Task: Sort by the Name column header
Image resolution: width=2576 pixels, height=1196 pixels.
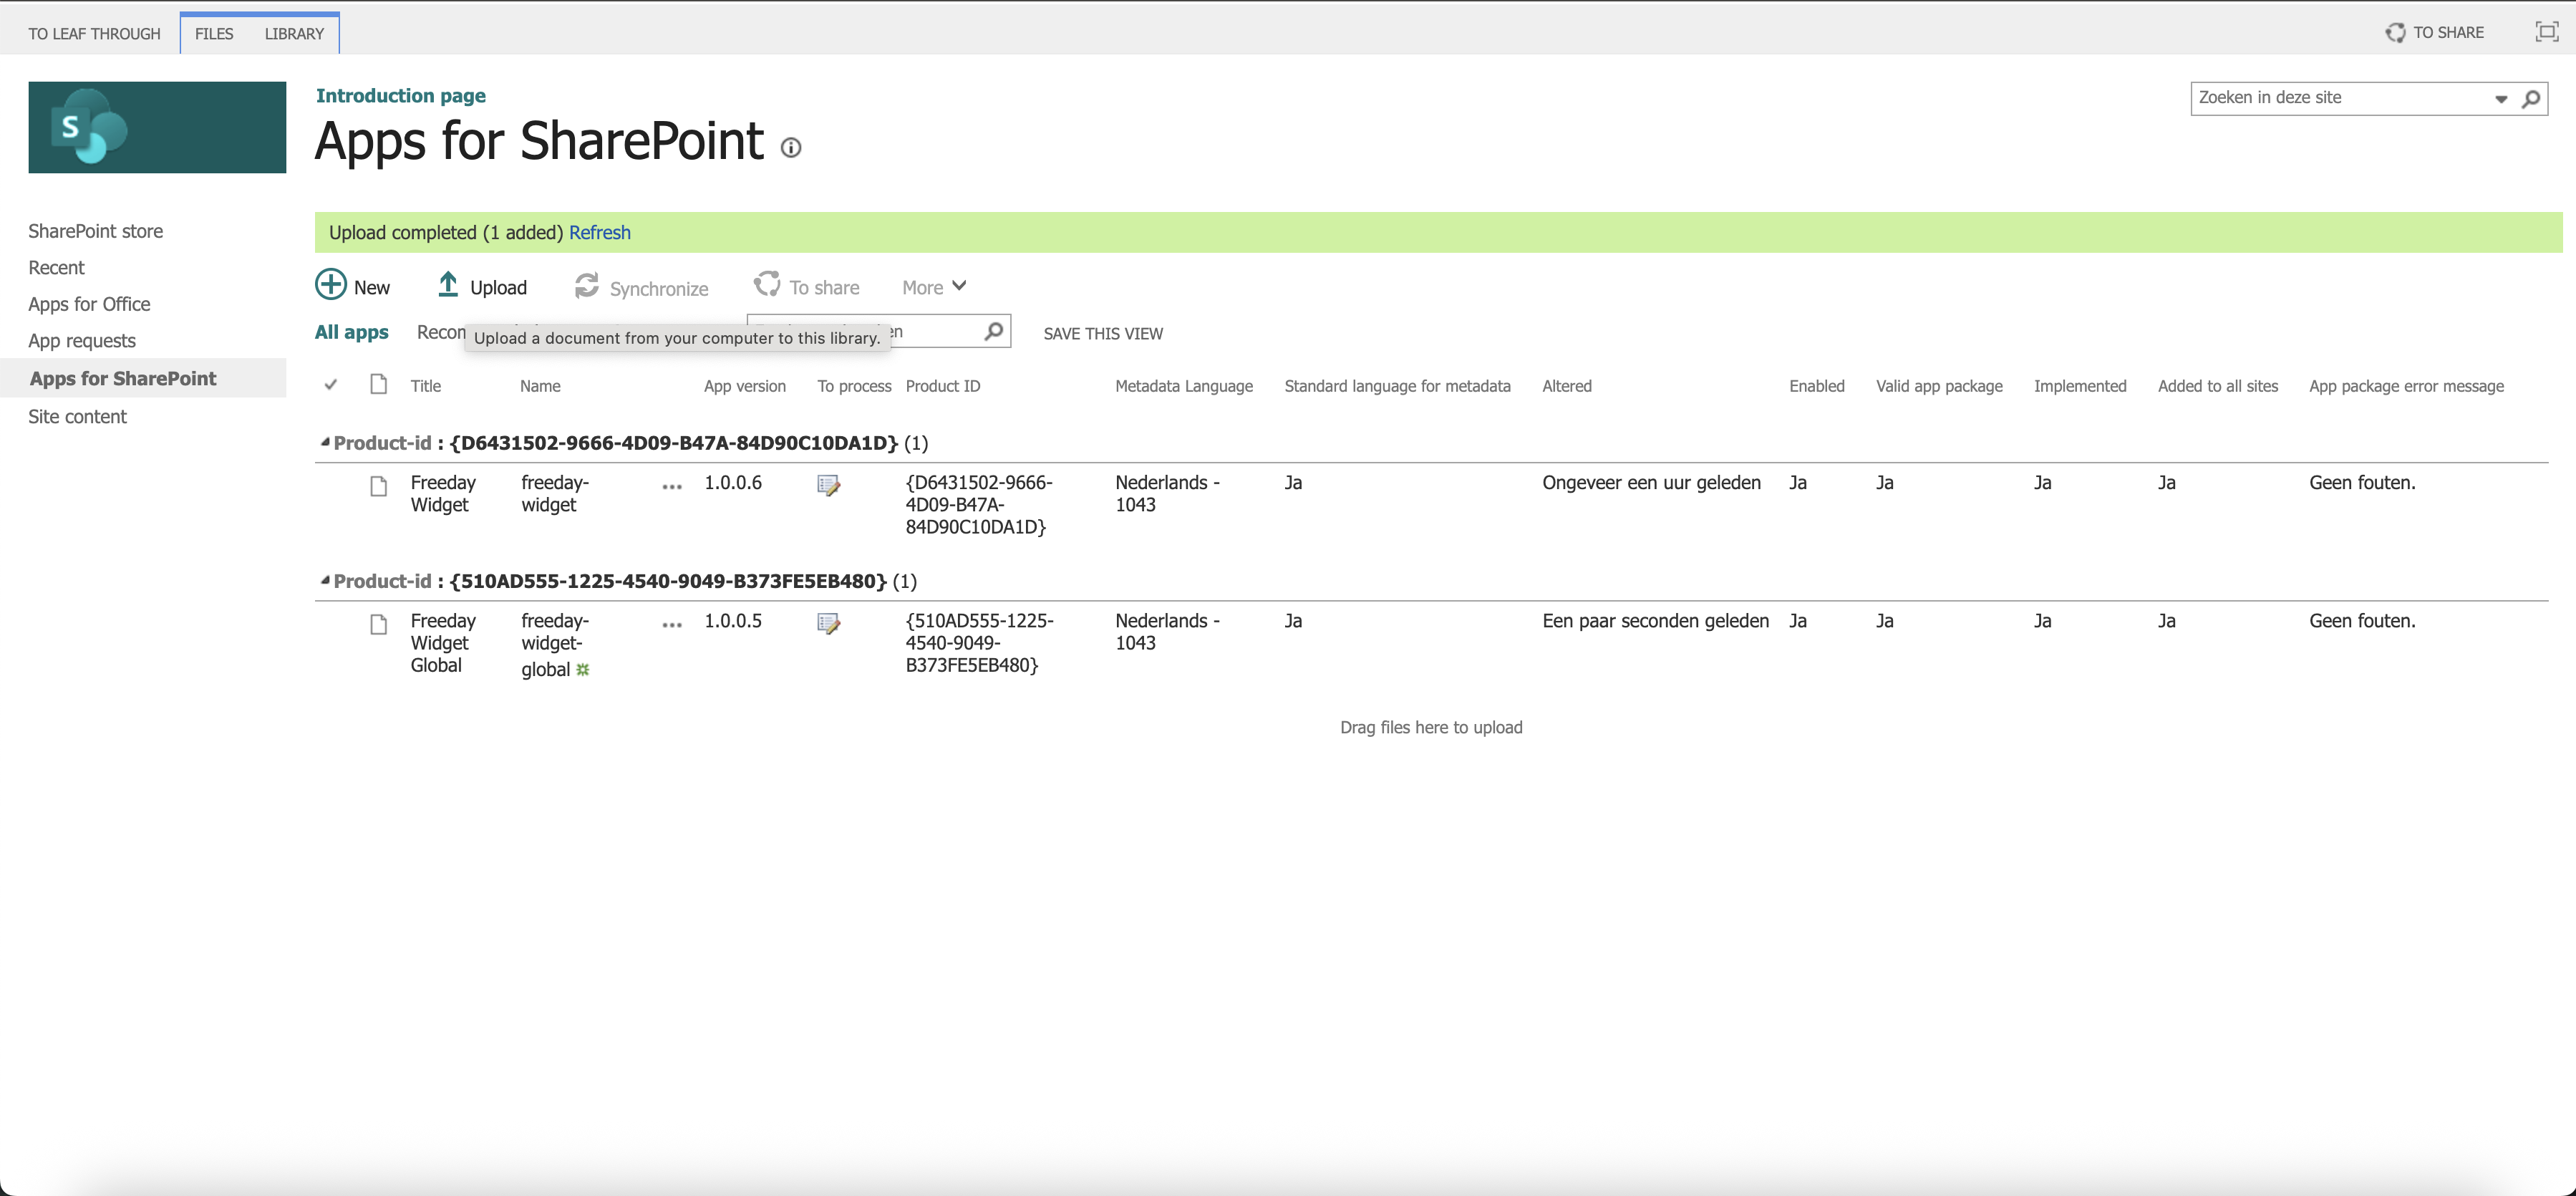Action: 540,386
